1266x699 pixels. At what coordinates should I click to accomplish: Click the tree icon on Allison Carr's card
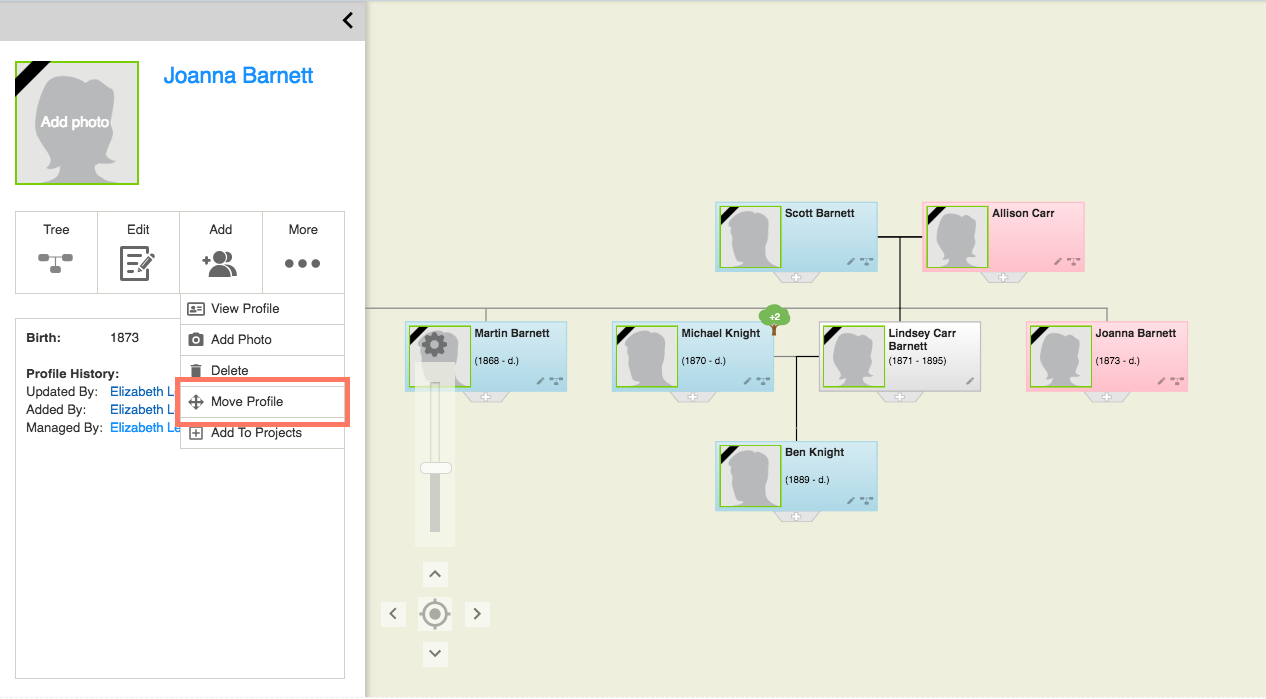pos(1073,261)
